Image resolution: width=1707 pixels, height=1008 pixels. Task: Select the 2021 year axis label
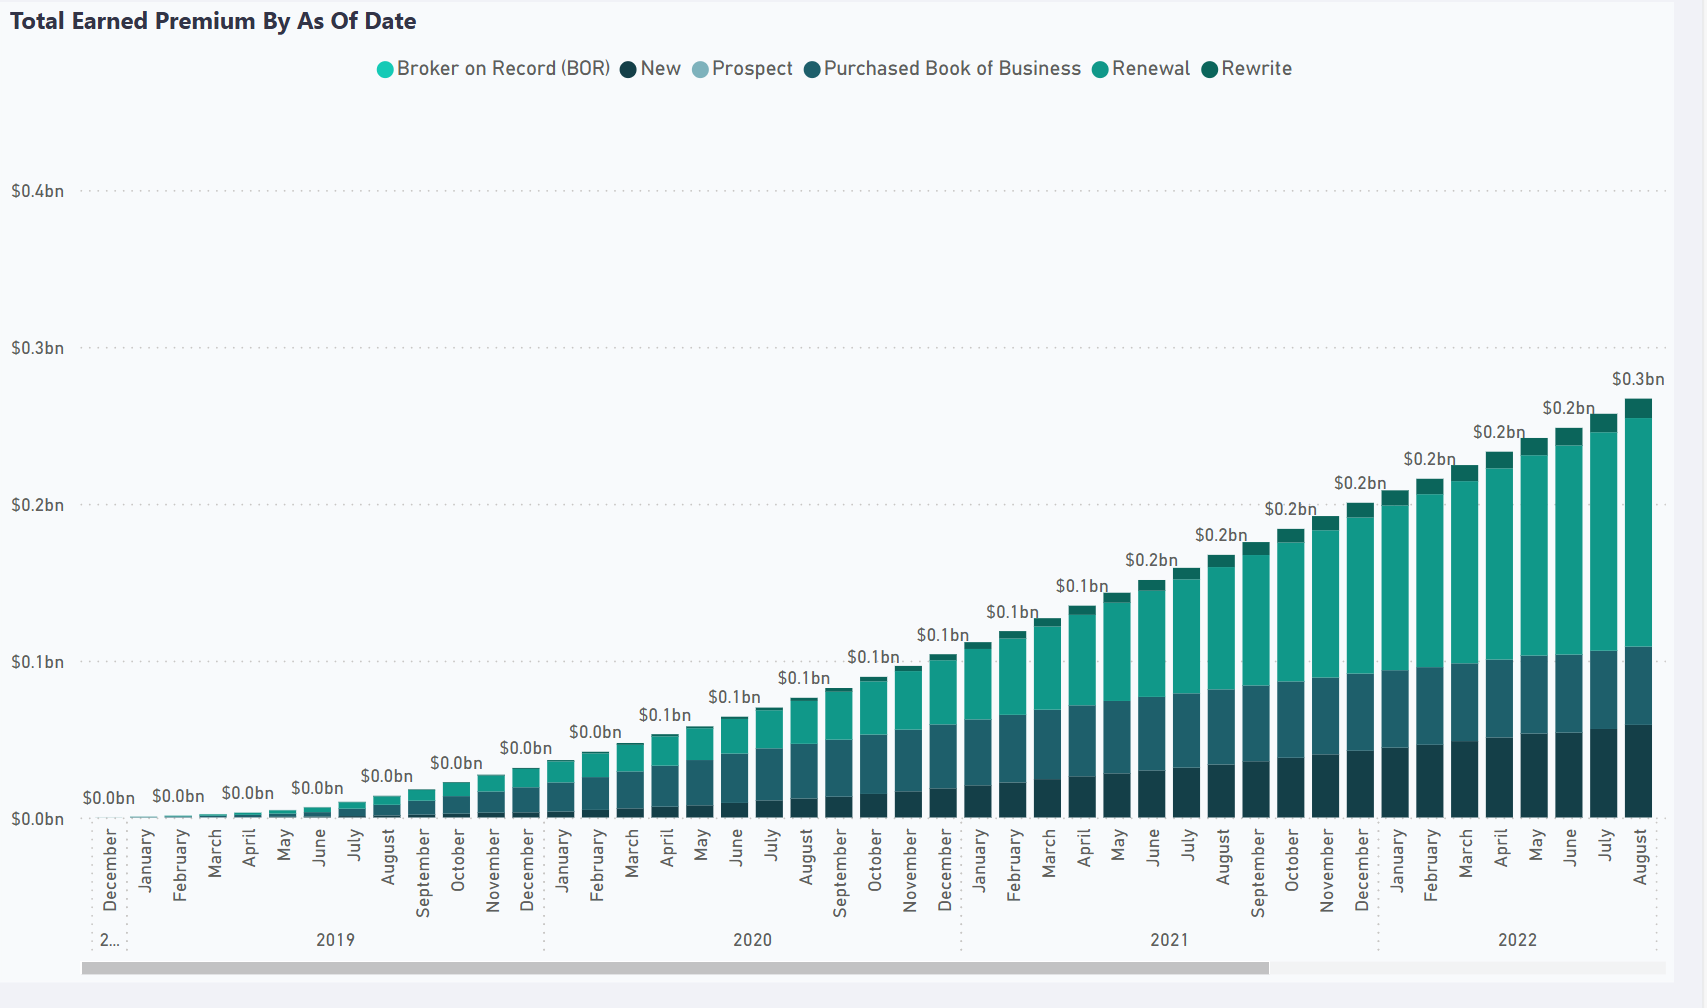pos(1169,940)
